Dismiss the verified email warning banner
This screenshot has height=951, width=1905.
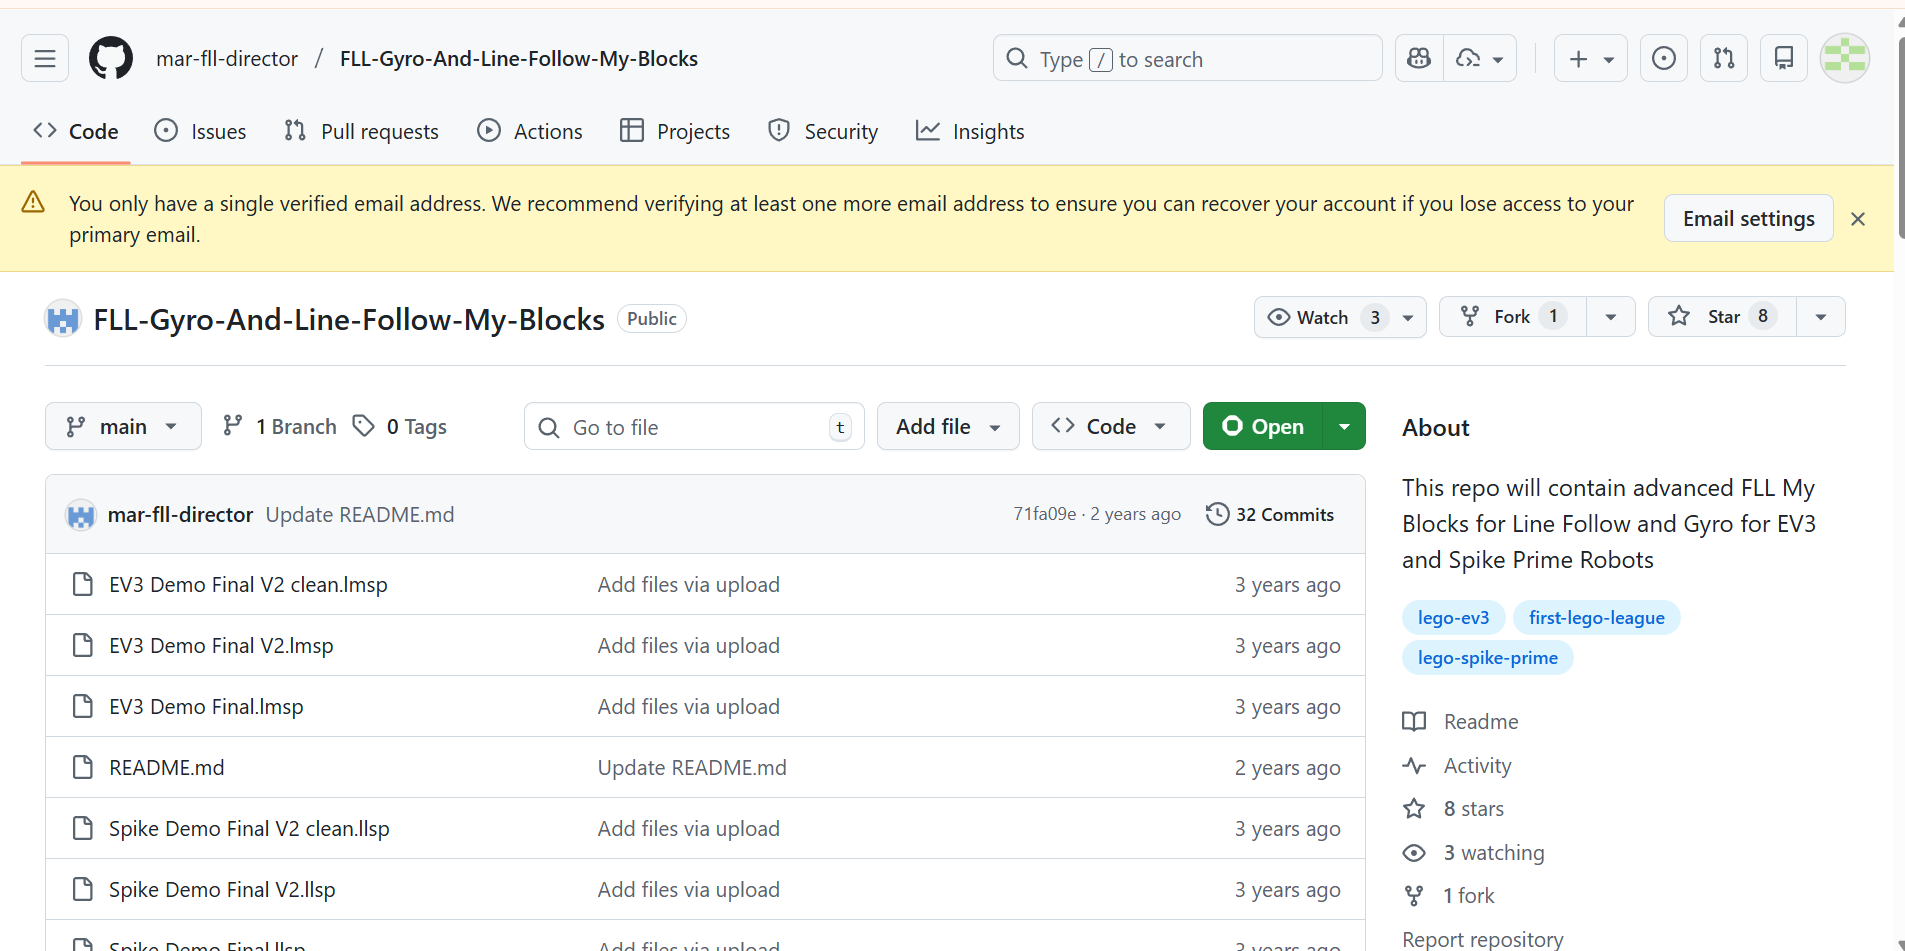tap(1857, 218)
